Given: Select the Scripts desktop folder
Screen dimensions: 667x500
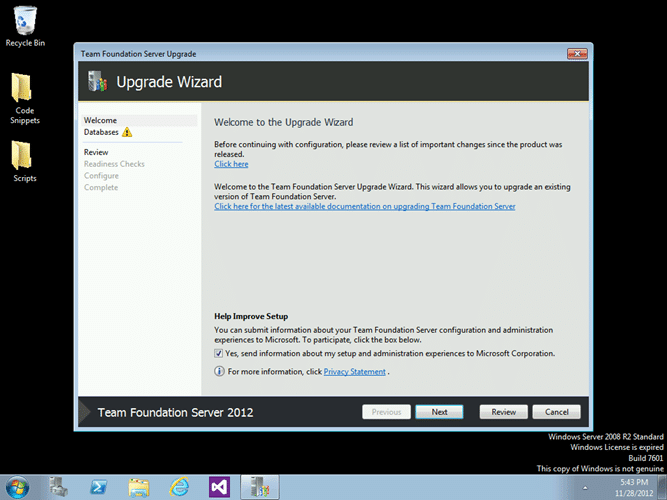Looking at the screenshot, I should [x=24, y=162].
